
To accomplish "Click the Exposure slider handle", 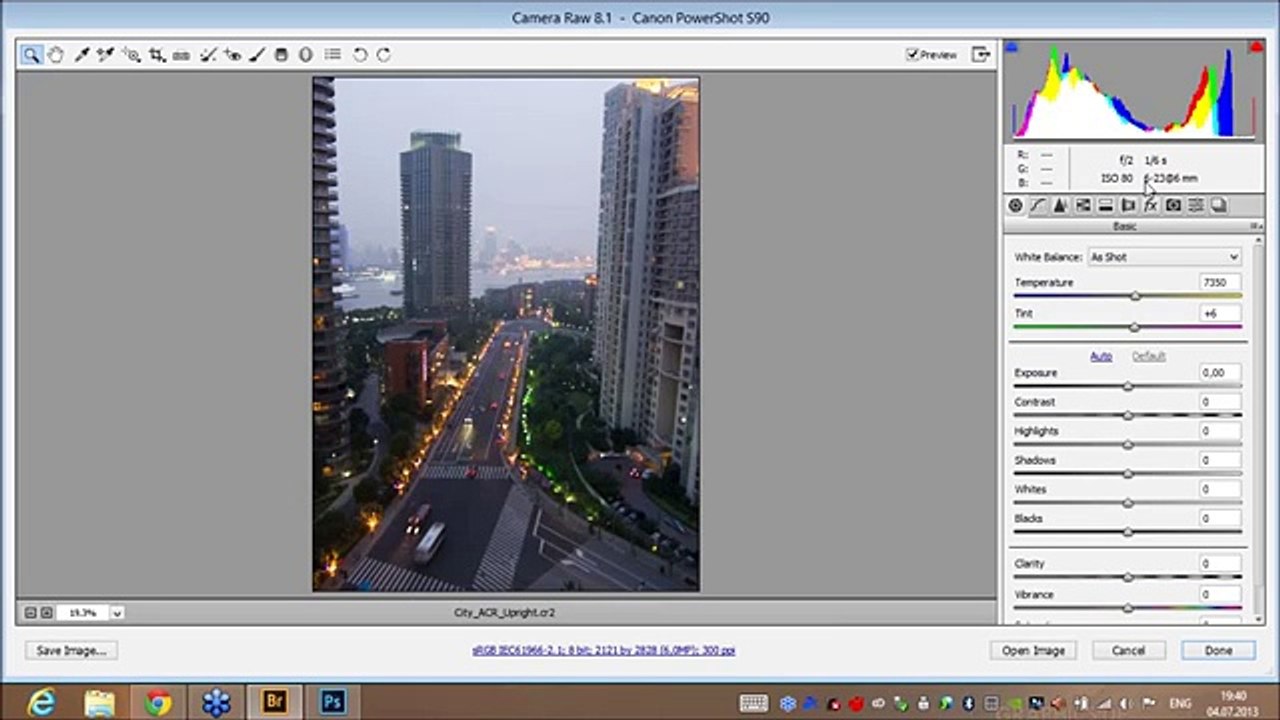I will 1128,386.
